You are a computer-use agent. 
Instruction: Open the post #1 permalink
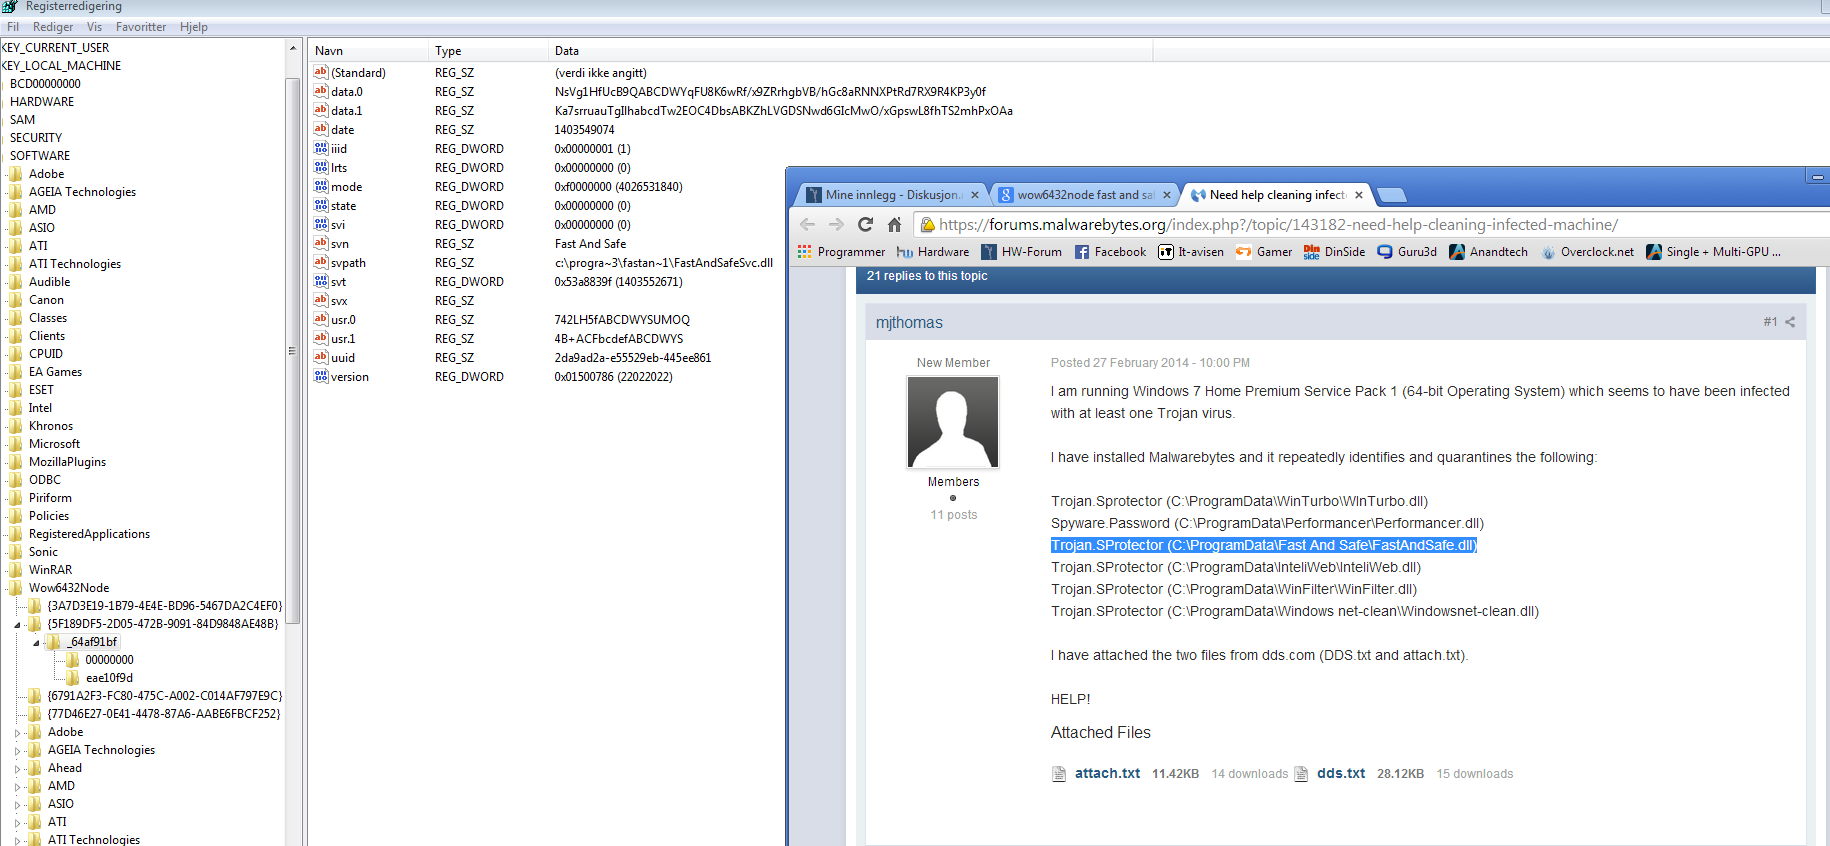[1770, 322]
